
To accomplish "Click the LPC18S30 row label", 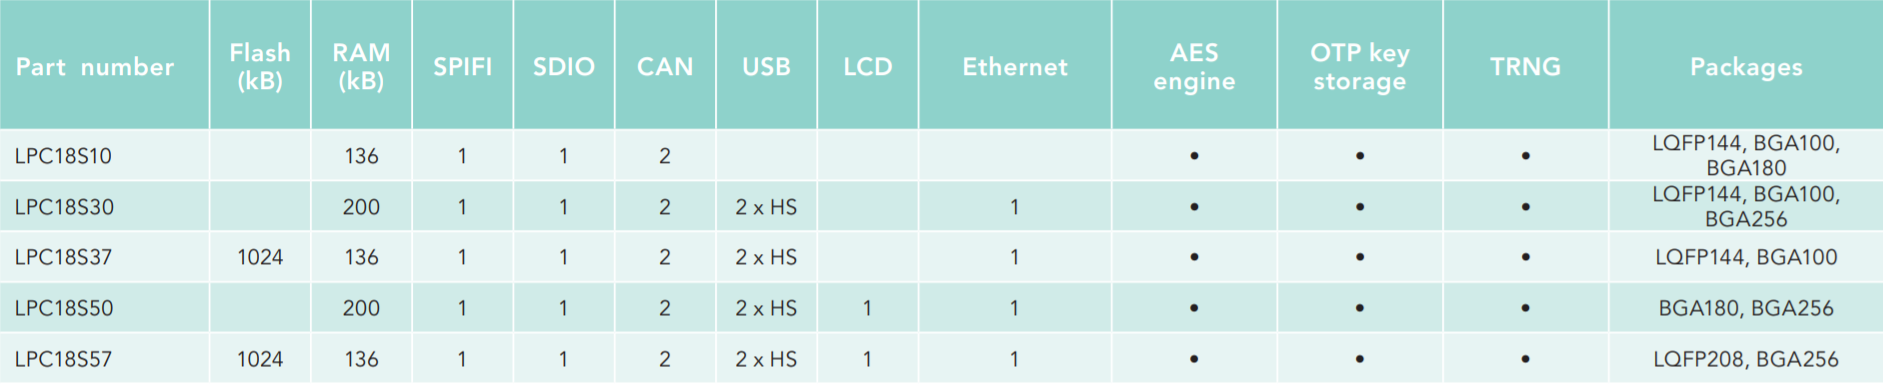I will [x=64, y=207].
